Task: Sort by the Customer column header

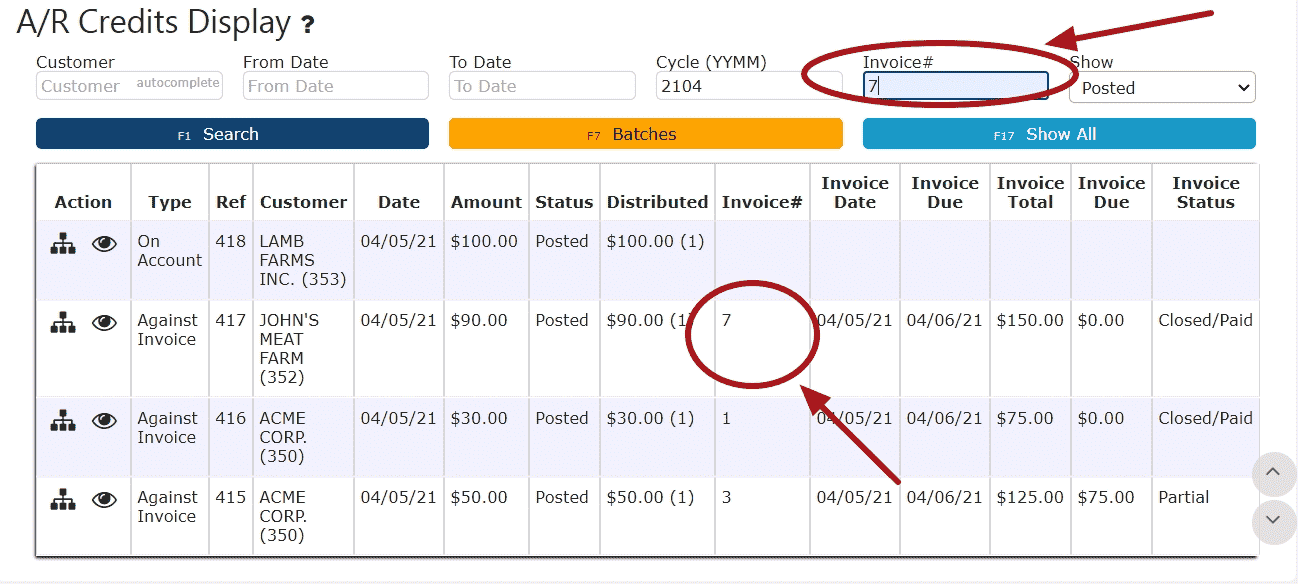Action: click(303, 202)
